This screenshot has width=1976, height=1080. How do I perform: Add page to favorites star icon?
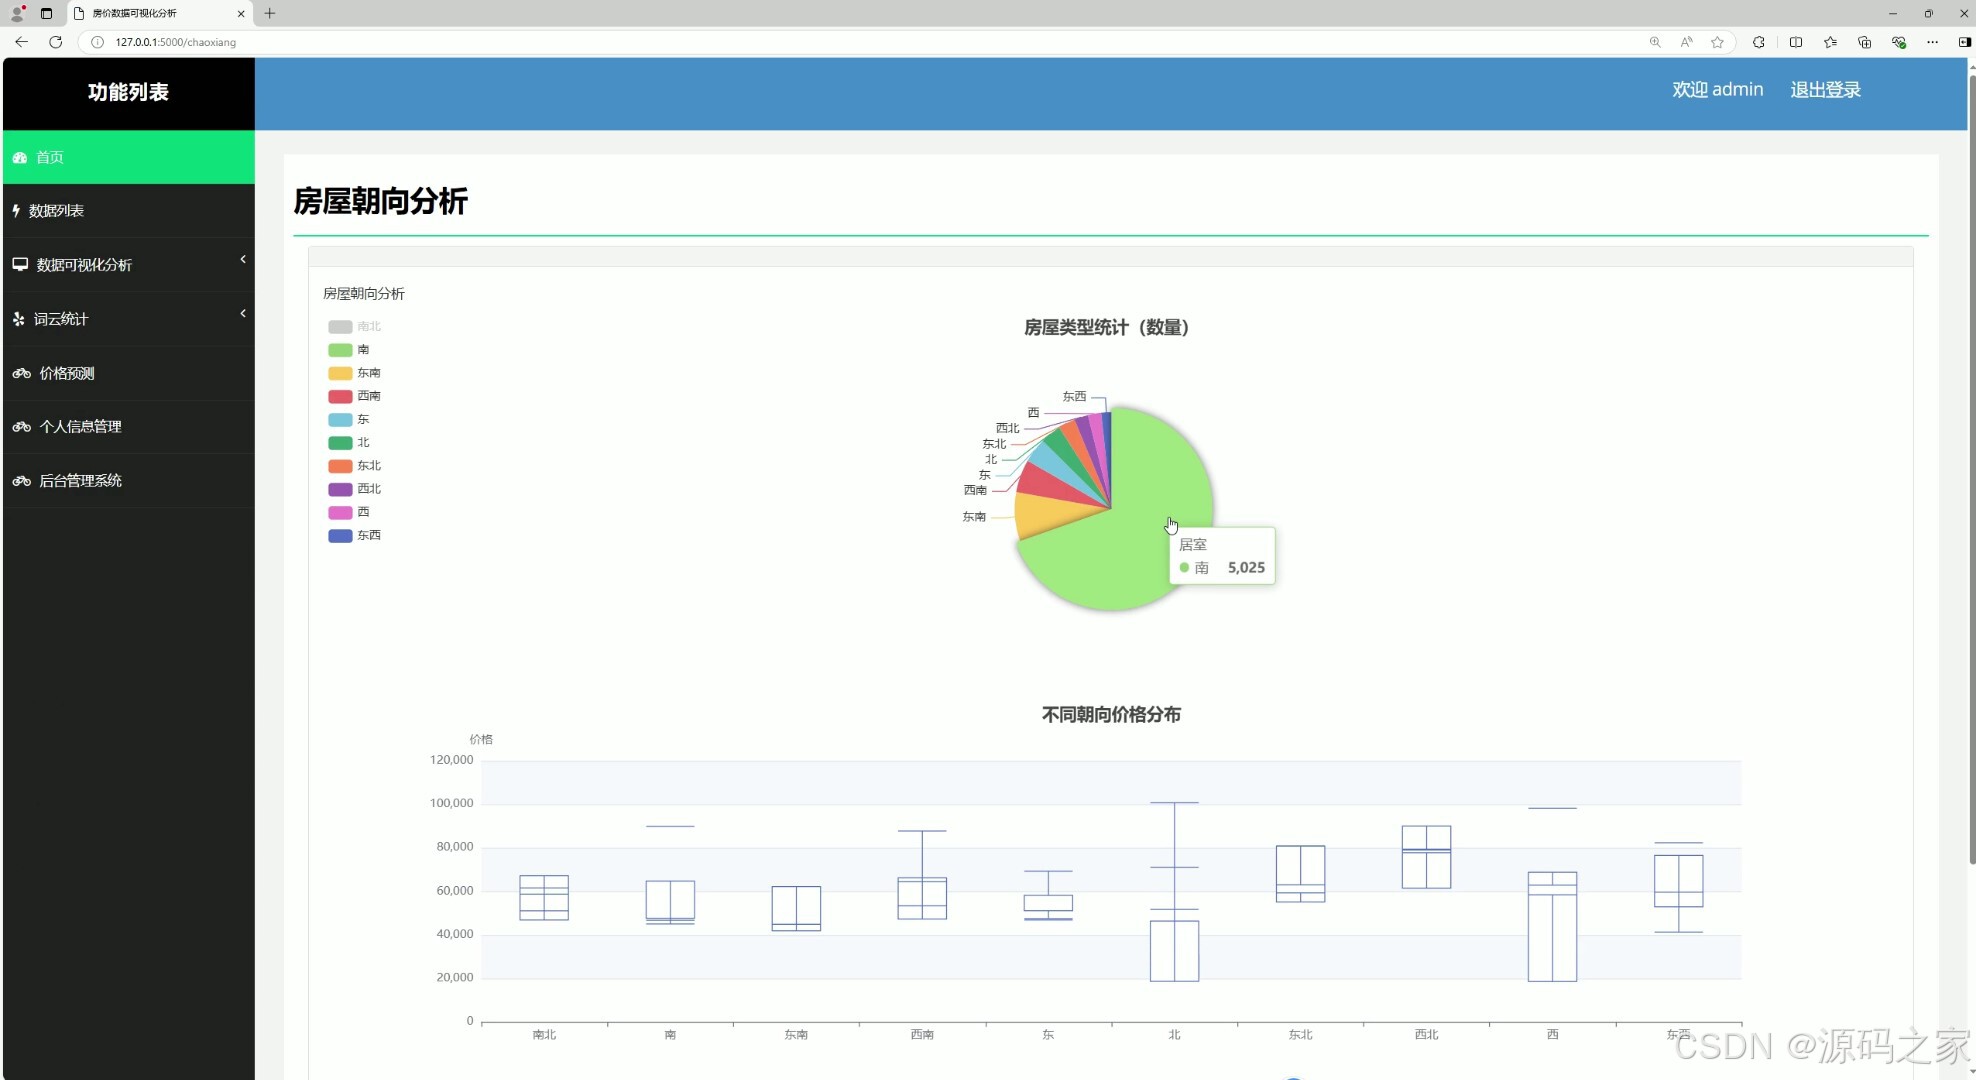pos(1717,42)
